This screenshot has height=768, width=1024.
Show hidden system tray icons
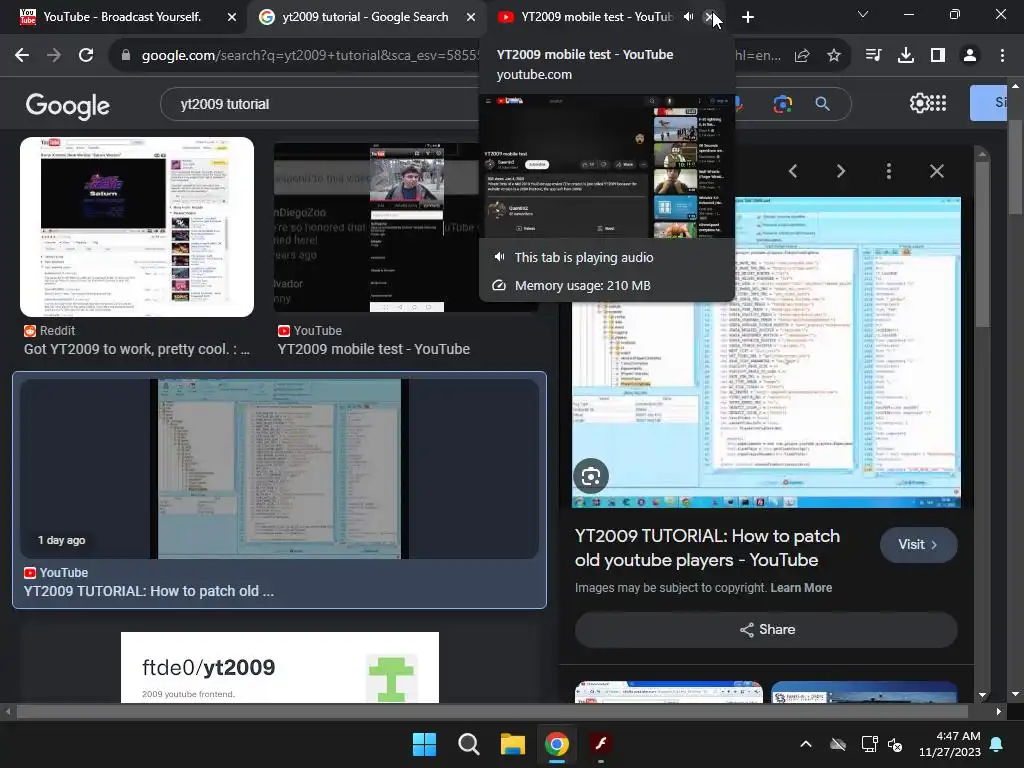tap(806, 744)
